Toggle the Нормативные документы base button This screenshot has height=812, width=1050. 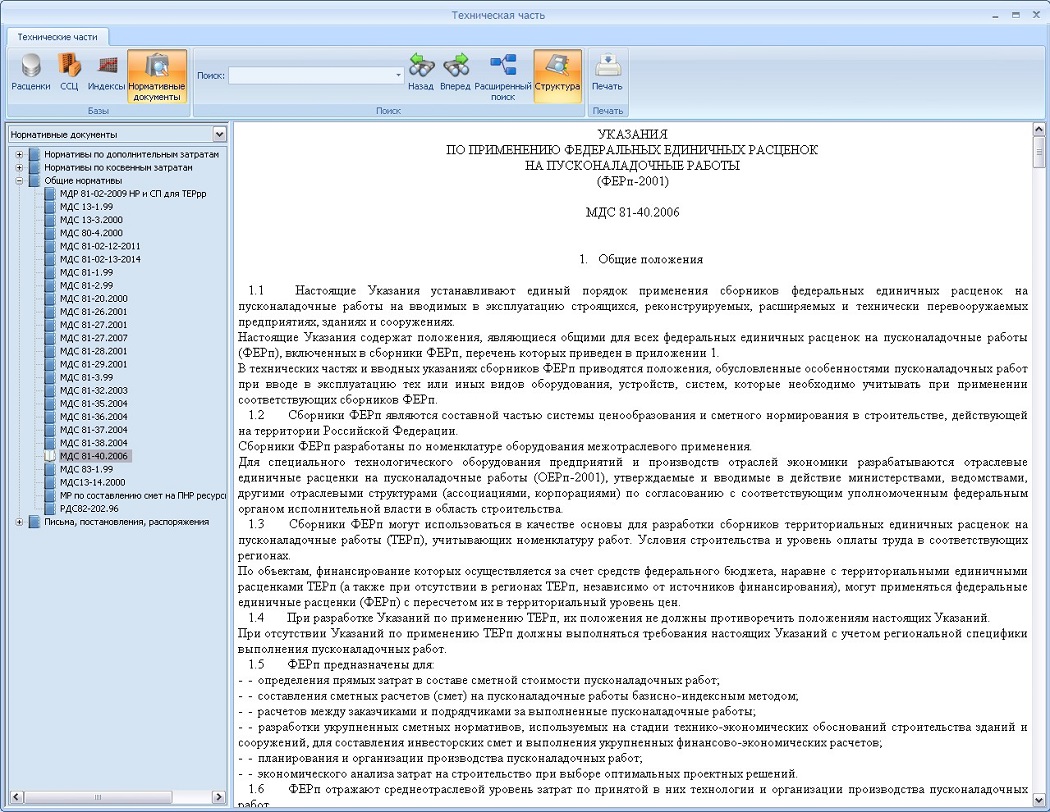pyautogui.click(x=157, y=76)
